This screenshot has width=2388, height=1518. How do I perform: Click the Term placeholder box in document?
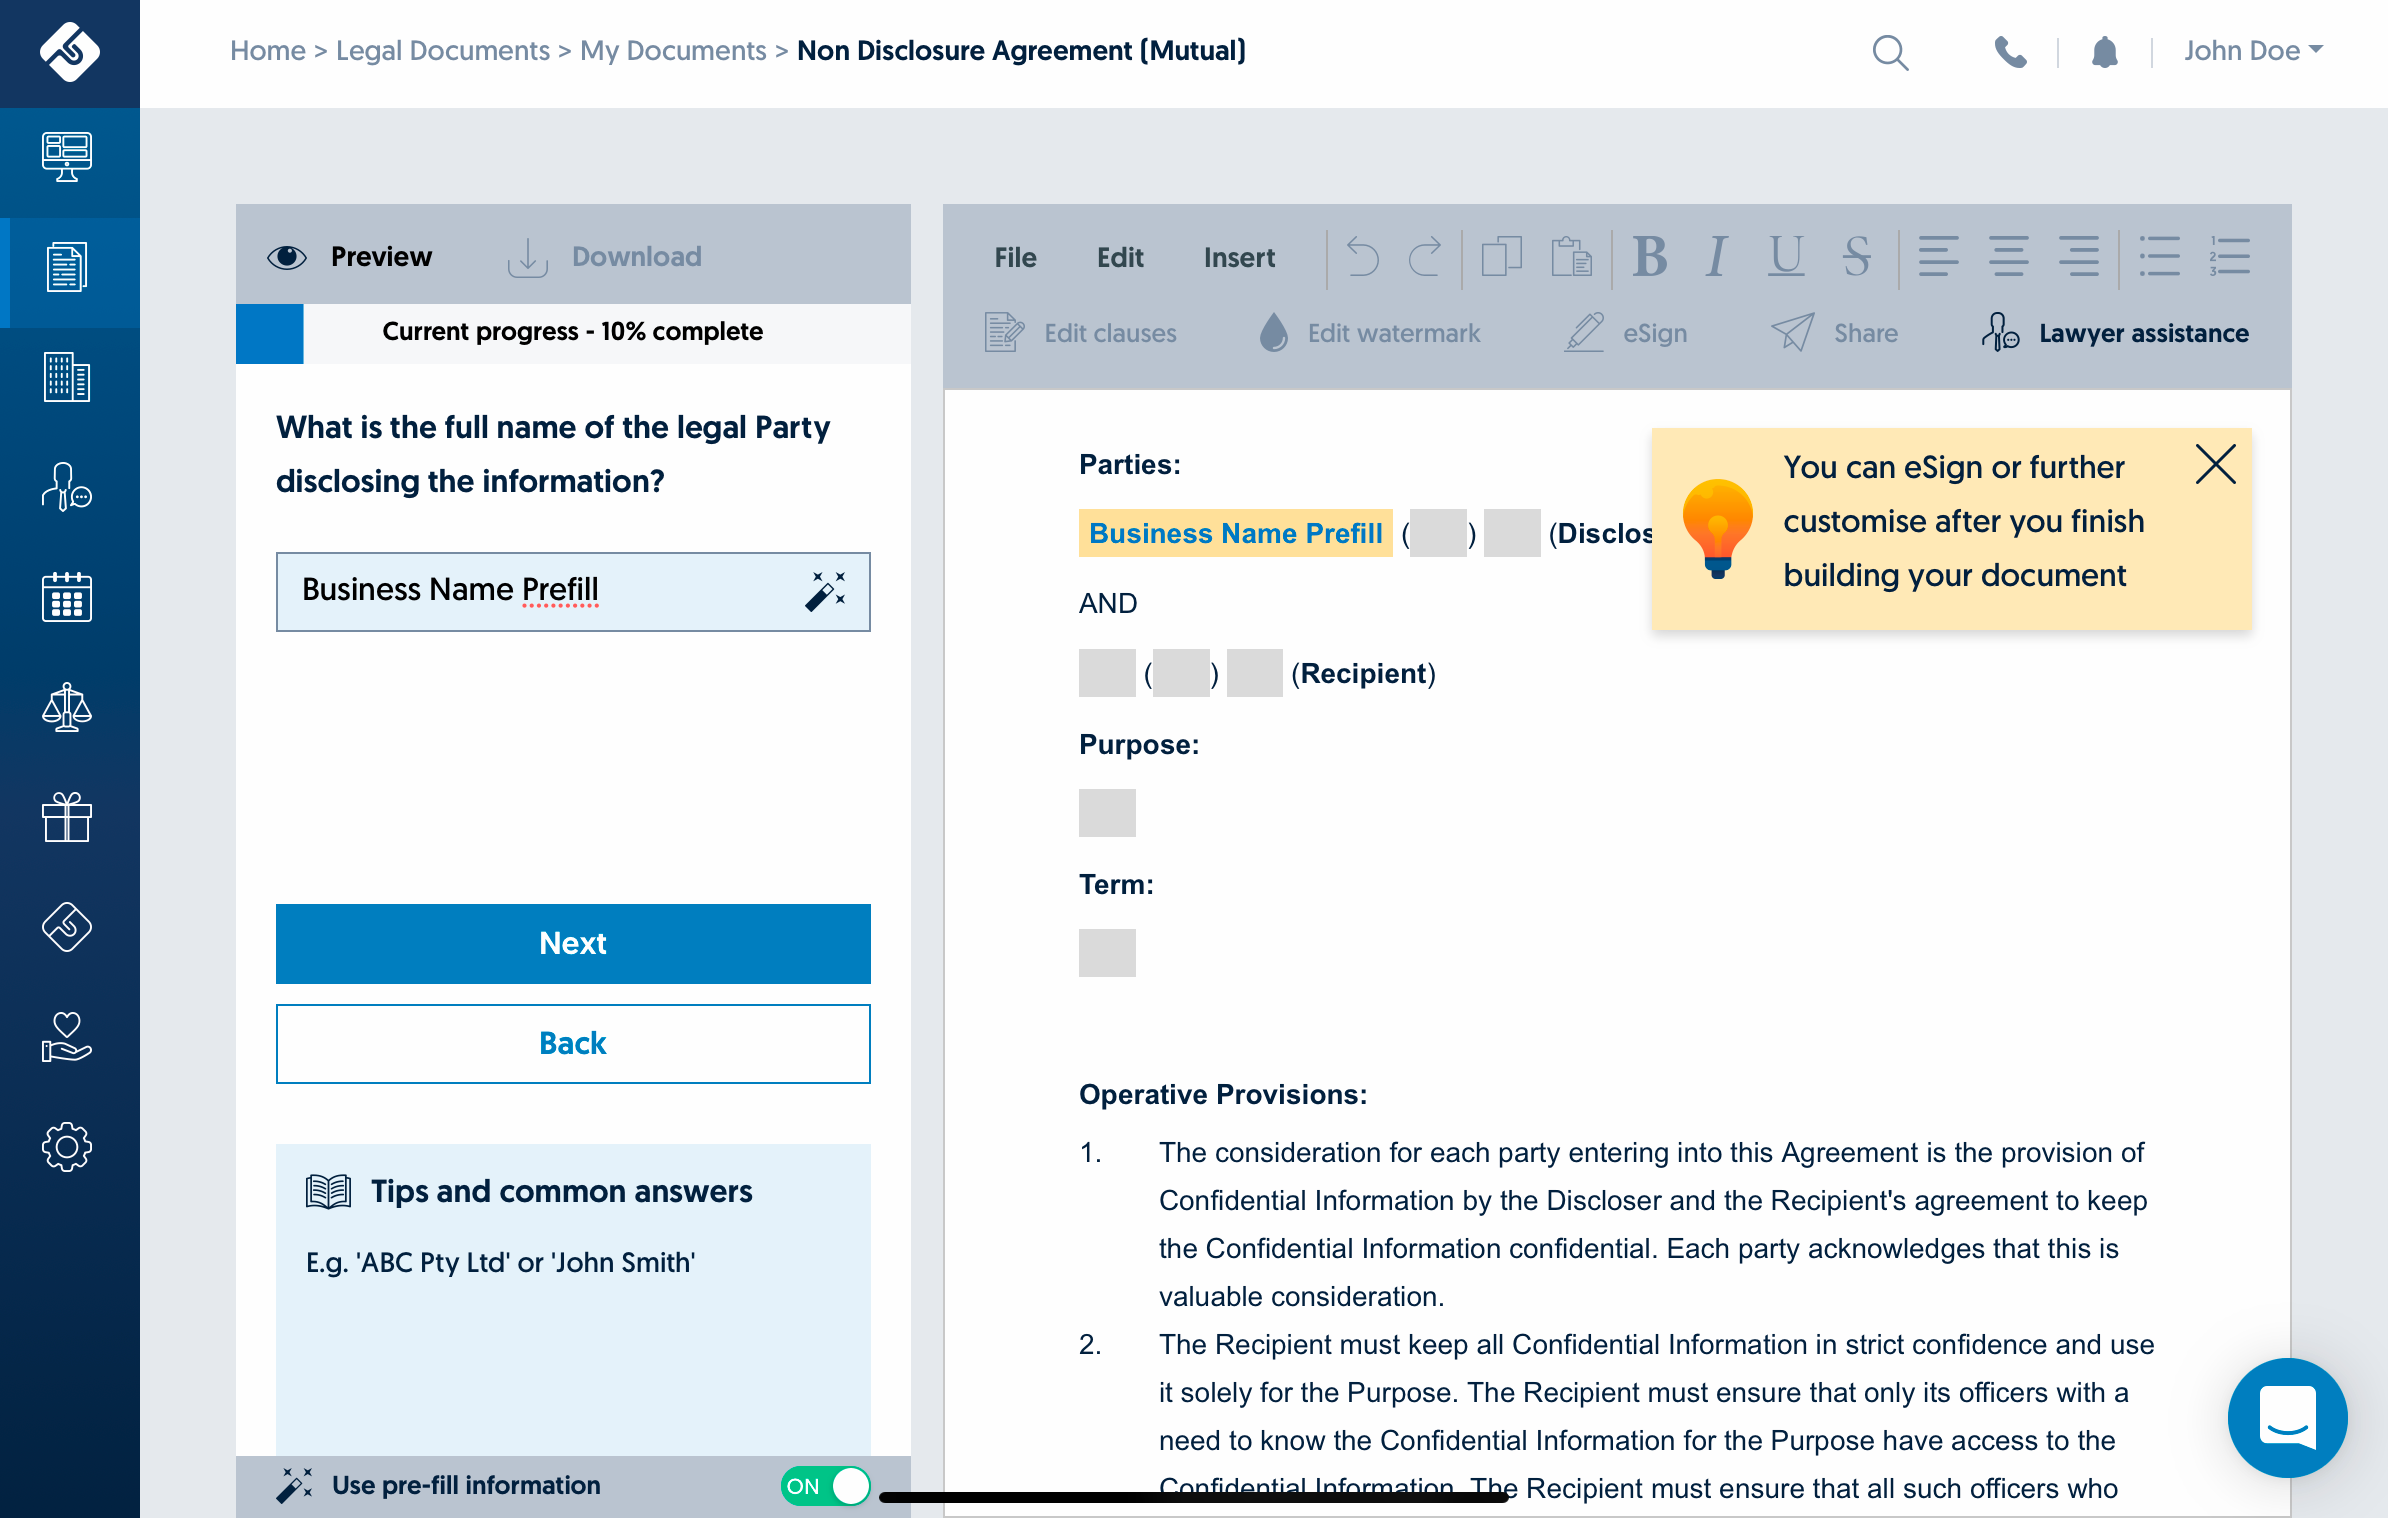click(x=1107, y=953)
